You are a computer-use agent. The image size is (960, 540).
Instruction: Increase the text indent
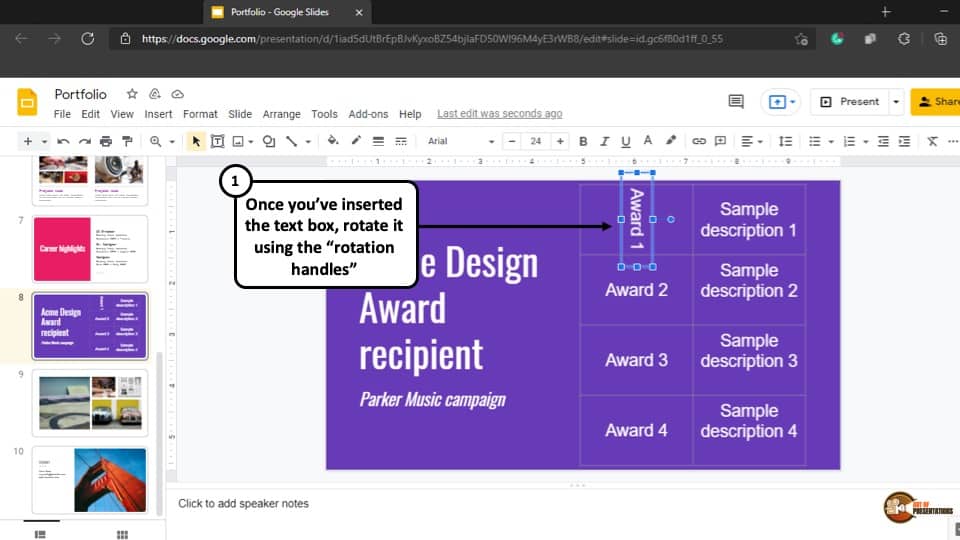click(x=904, y=141)
